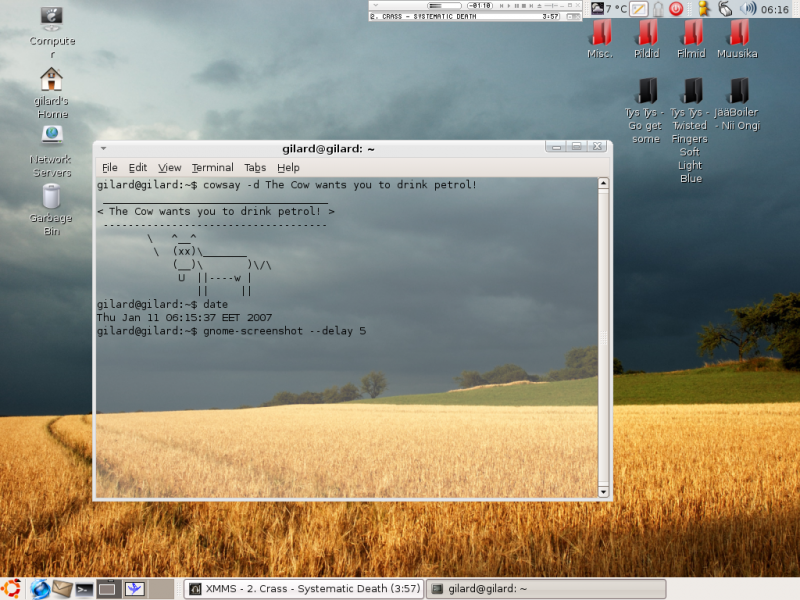Viewport: 800px width, 600px height.
Task: Click the volume speaker icon
Action: (x=748, y=9)
